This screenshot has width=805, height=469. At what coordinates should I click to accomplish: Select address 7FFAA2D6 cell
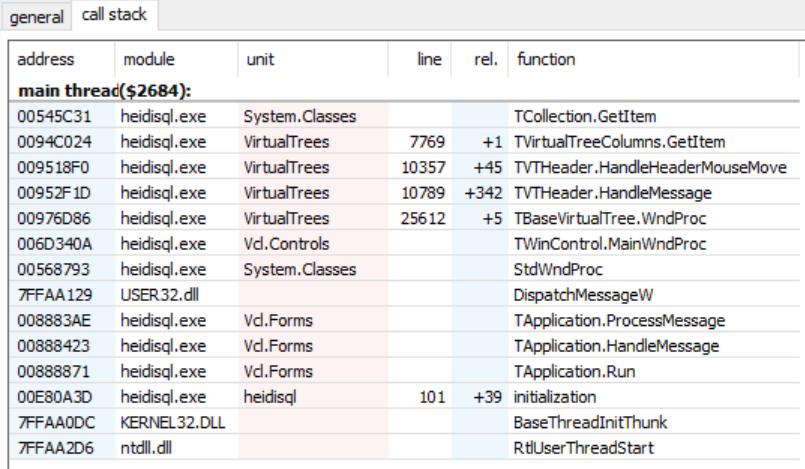pyautogui.click(x=55, y=448)
